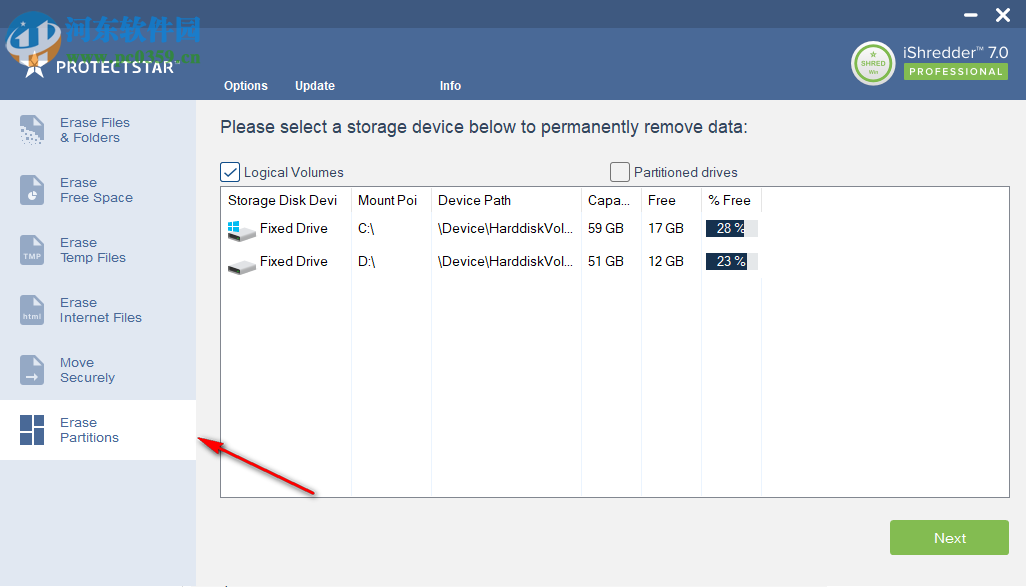This screenshot has height=587, width=1027.
Task: Click the 28 % free space bar
Action: pos(731,228)
